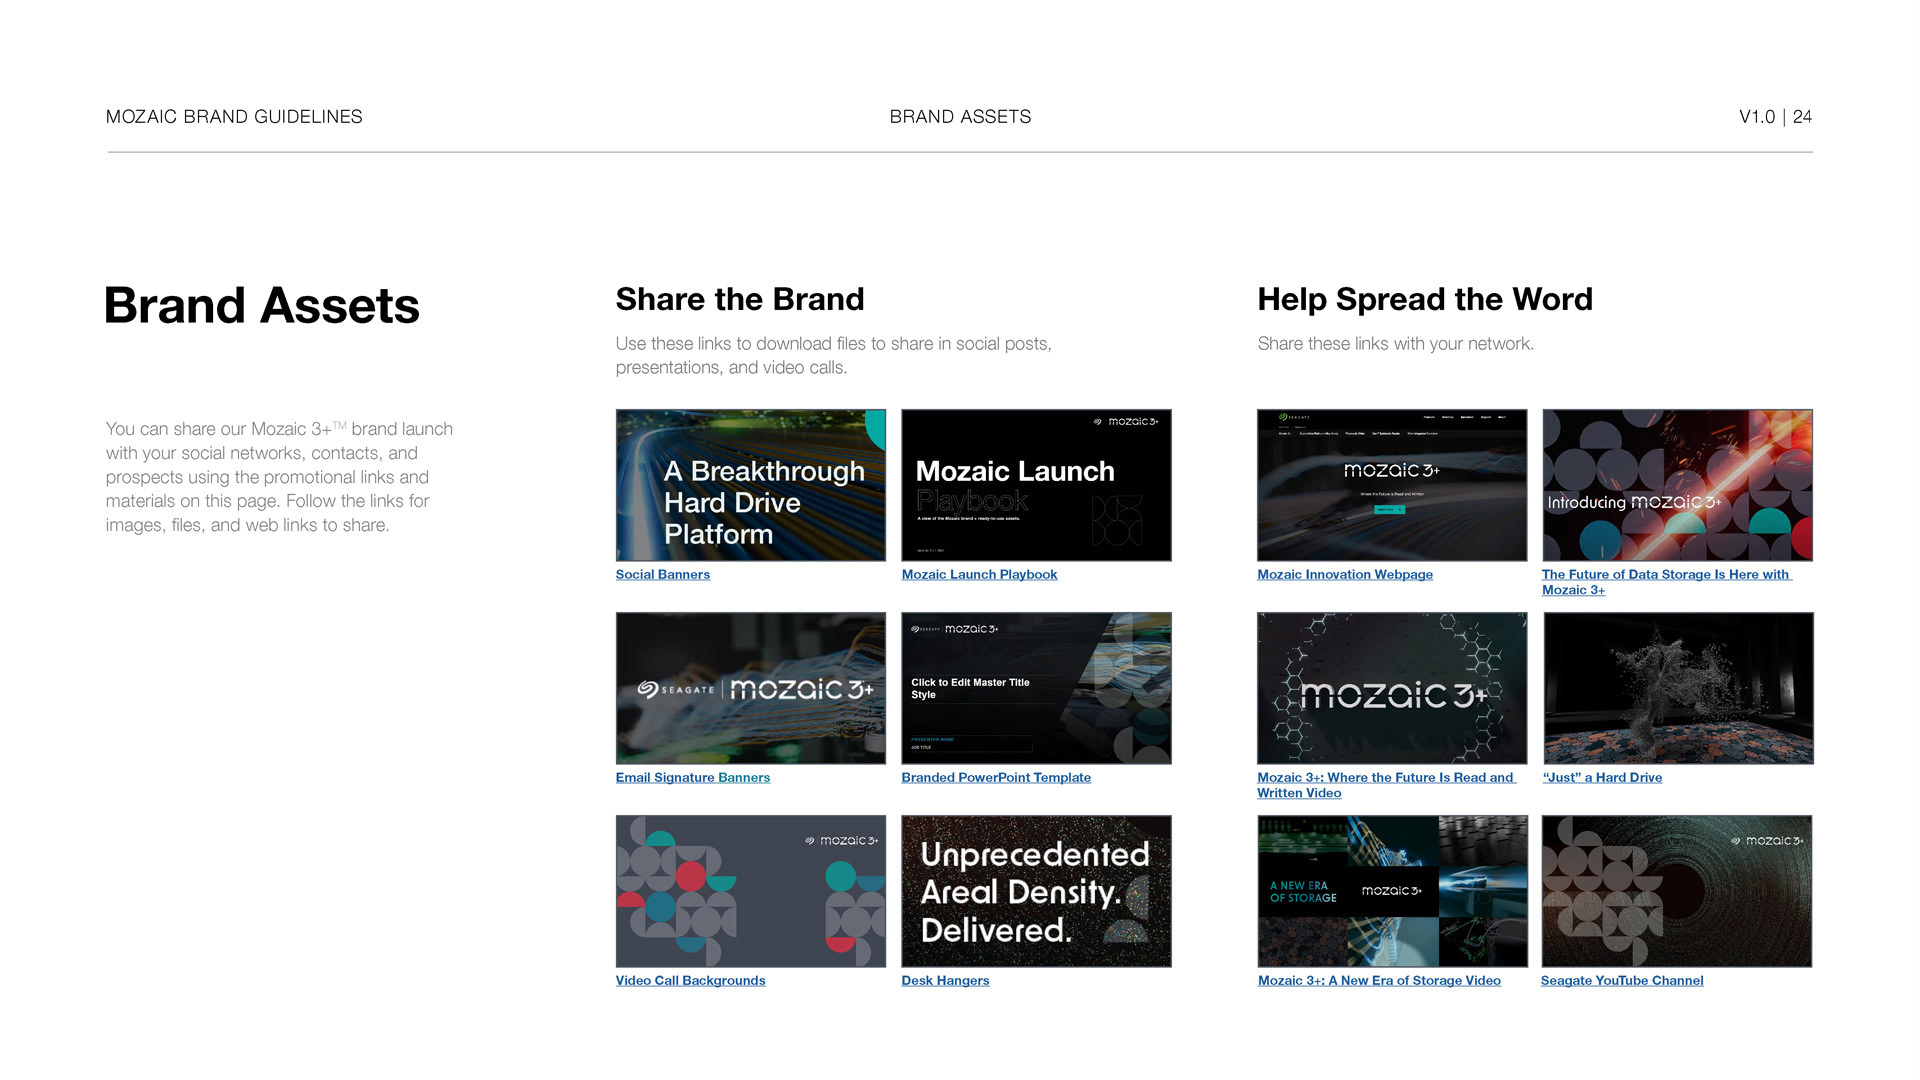Click the hexagon Mozaic 3+ video thumbnail
Viewport: 1920px width, 1080px height.
tap(1392, 688)
